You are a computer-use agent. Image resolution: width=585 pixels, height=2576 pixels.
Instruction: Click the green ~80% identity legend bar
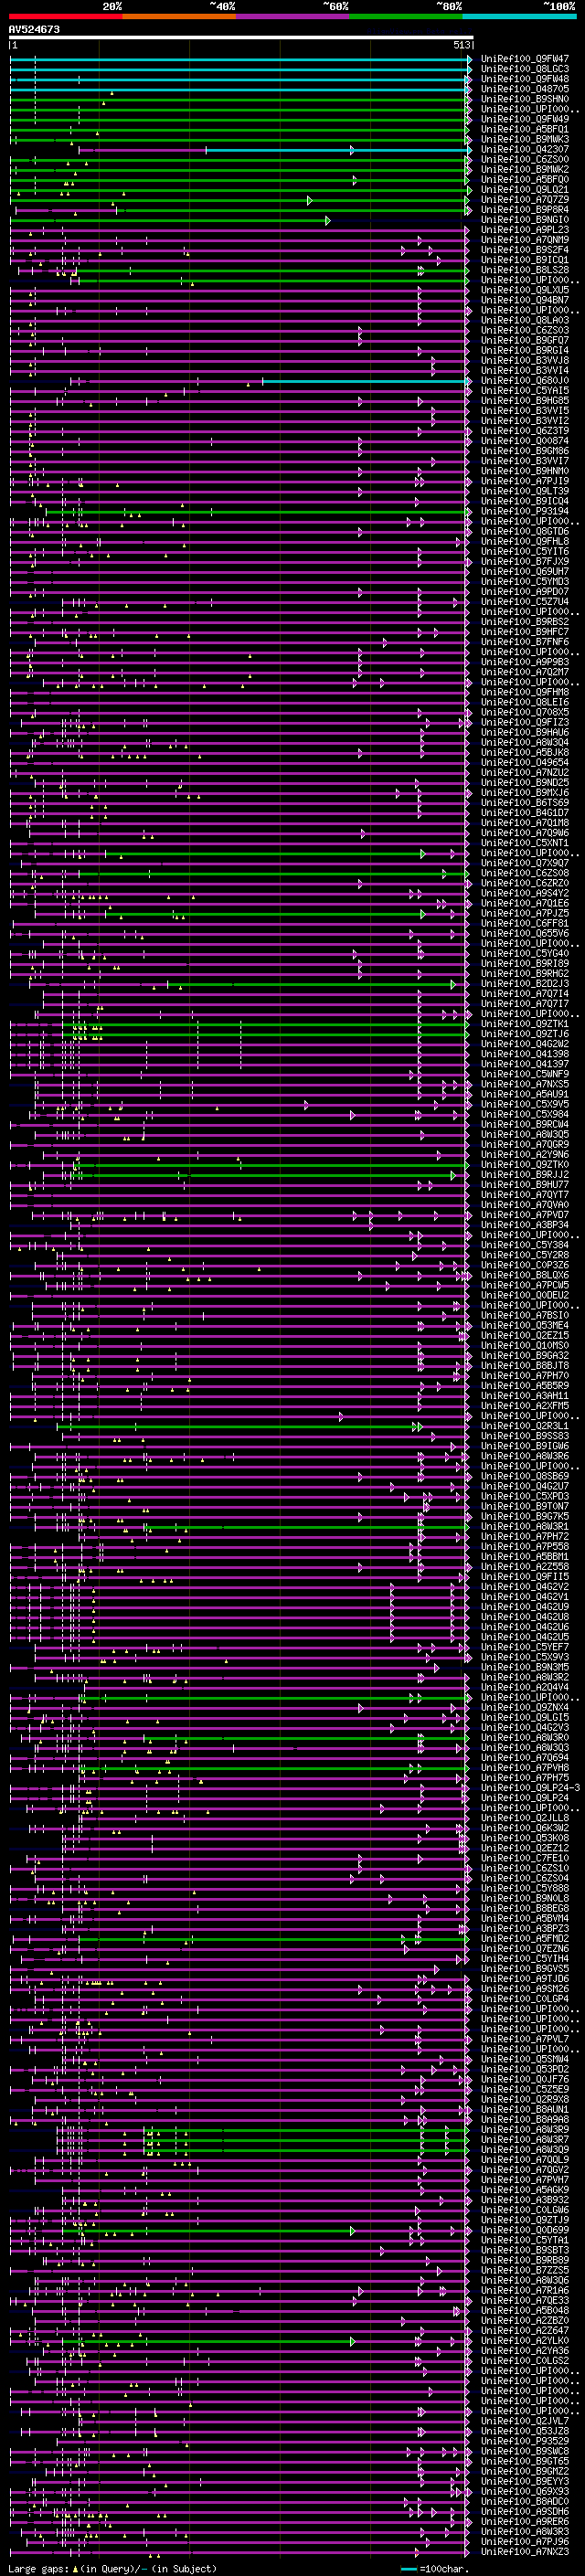[405, 16]
